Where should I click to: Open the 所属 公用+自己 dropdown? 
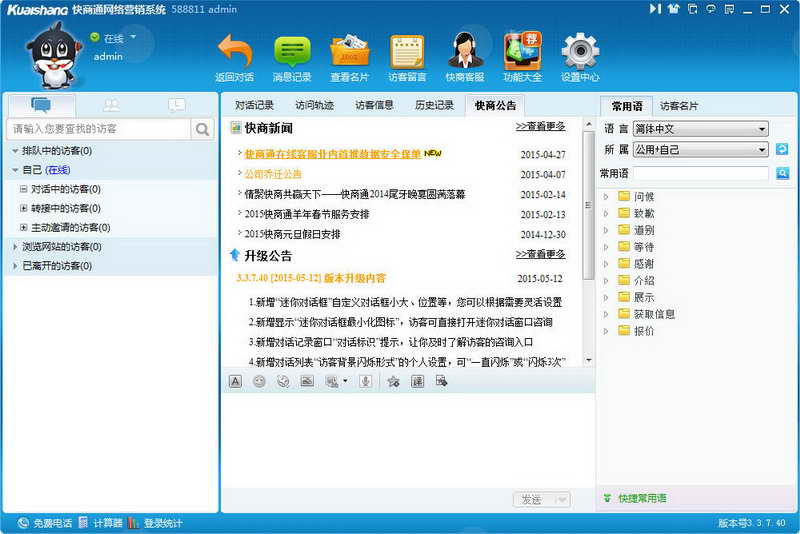701,149
